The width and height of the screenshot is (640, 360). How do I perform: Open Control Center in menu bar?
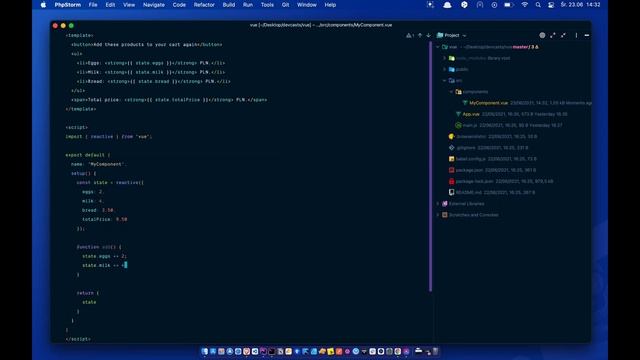[x=551, y=5]
